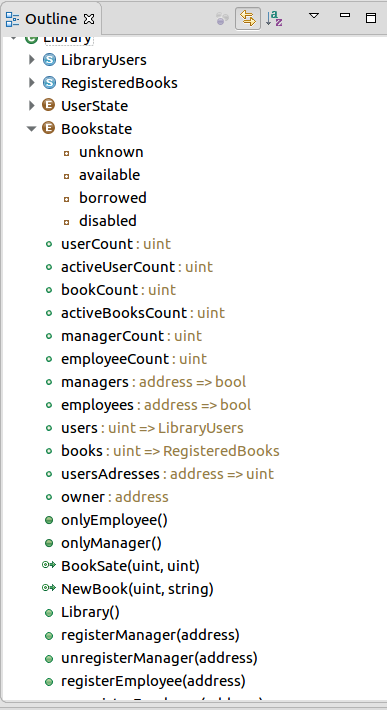Click the onlyEmployee modifier icon
Image resolution: width=387 pixels, height=710 pixels.
(x=49, y=520)
